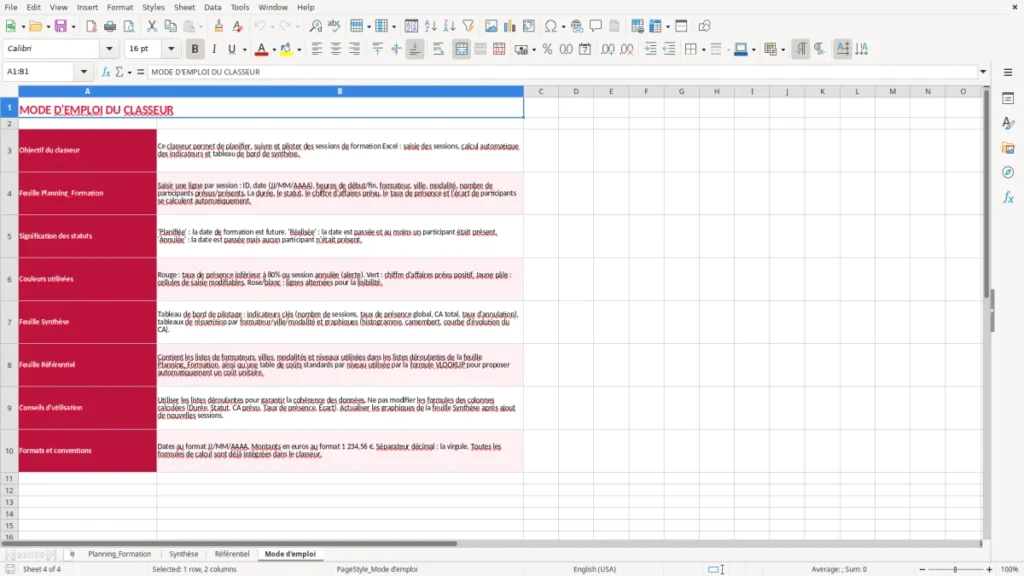The width and height of the screenshot is (1024, 576).
Task: Open Find & Replace
Action: tap(315, 26)
